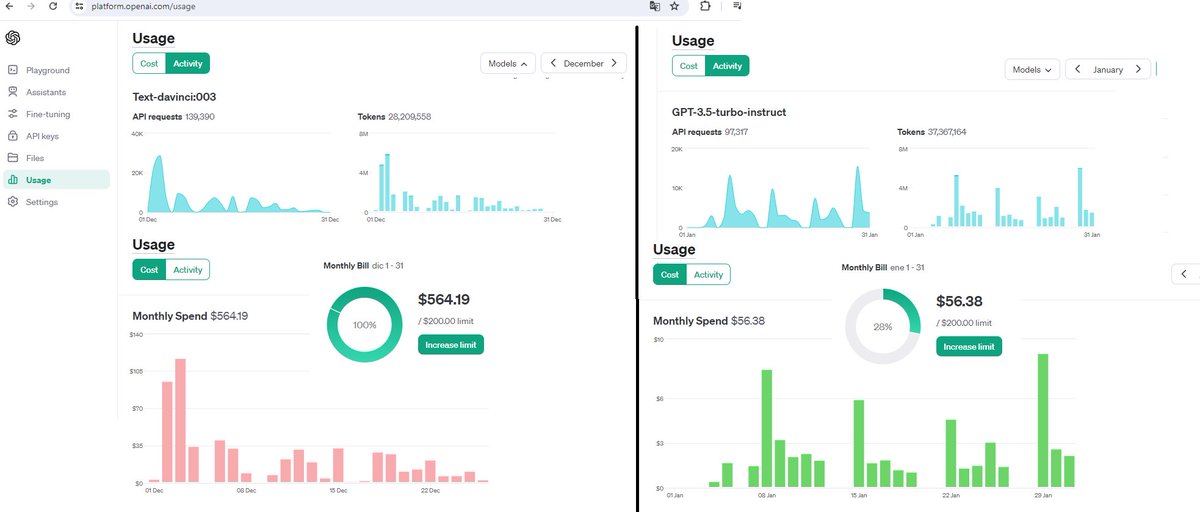Open the Models dropdown beside January

tap(1031, 70)
